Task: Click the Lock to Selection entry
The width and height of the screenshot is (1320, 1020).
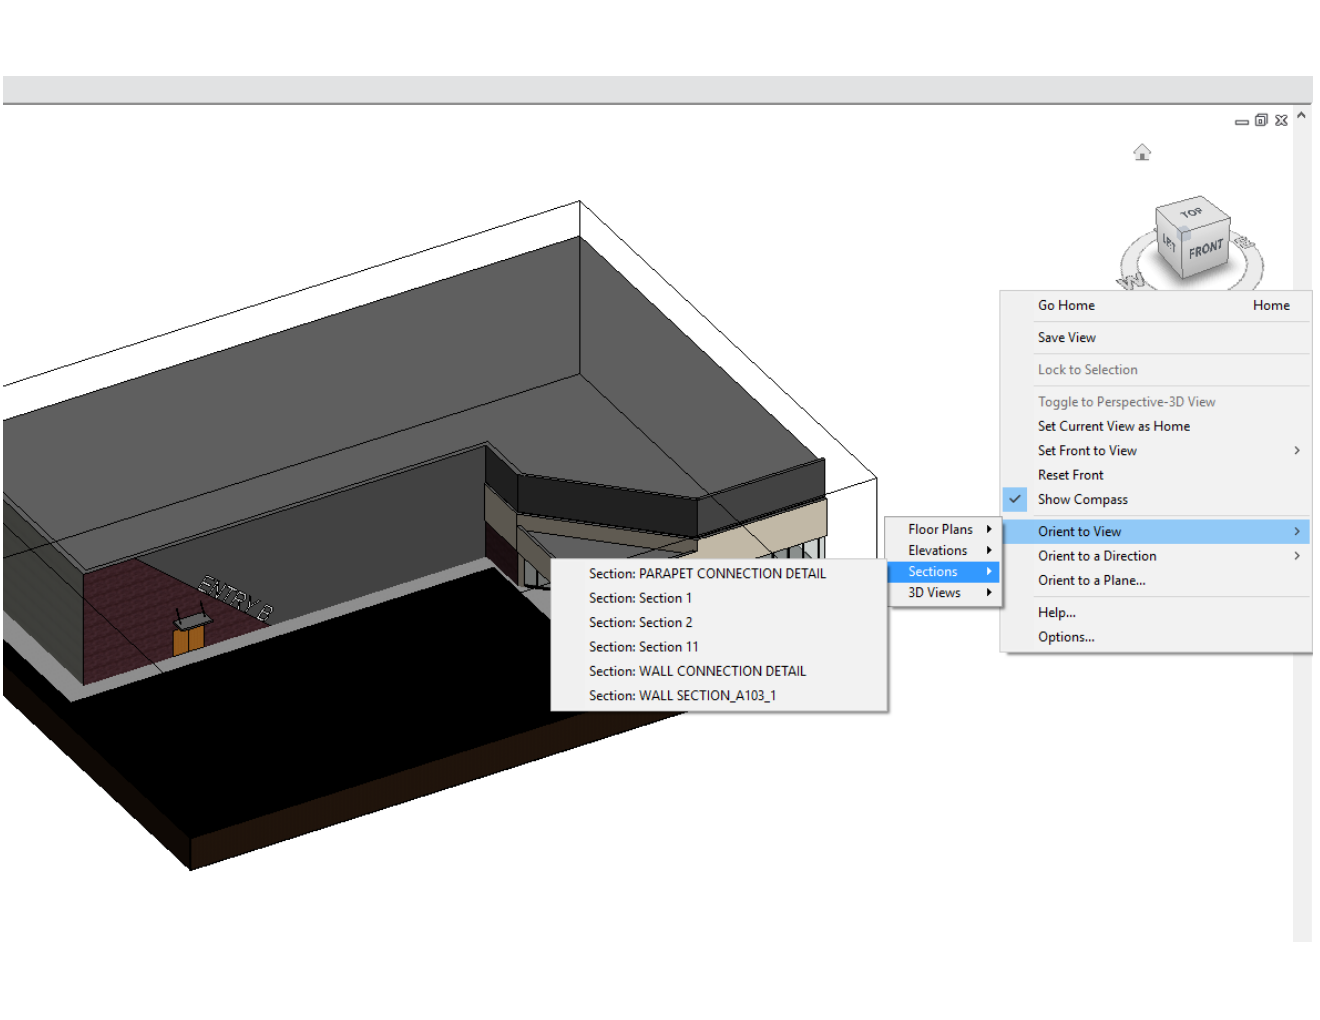Action: point(1156,369)
